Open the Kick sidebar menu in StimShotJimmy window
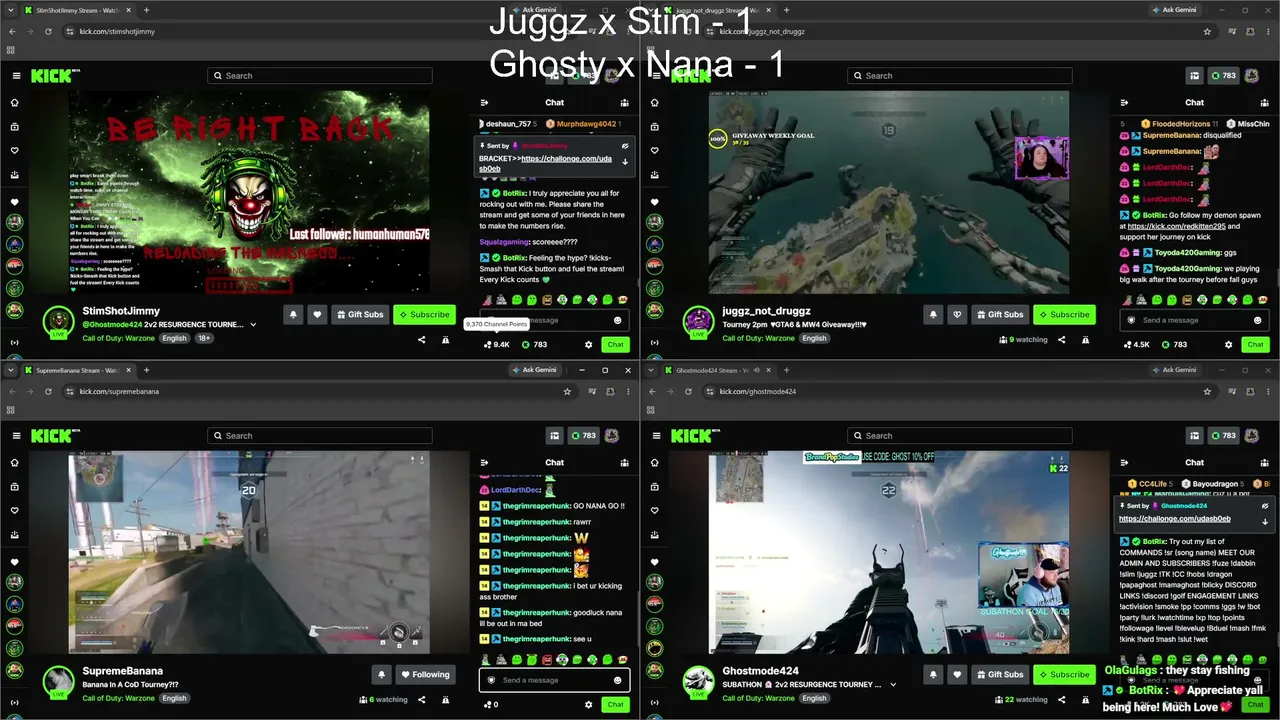This screenshot has width=1280, height=720. [16, 76]
